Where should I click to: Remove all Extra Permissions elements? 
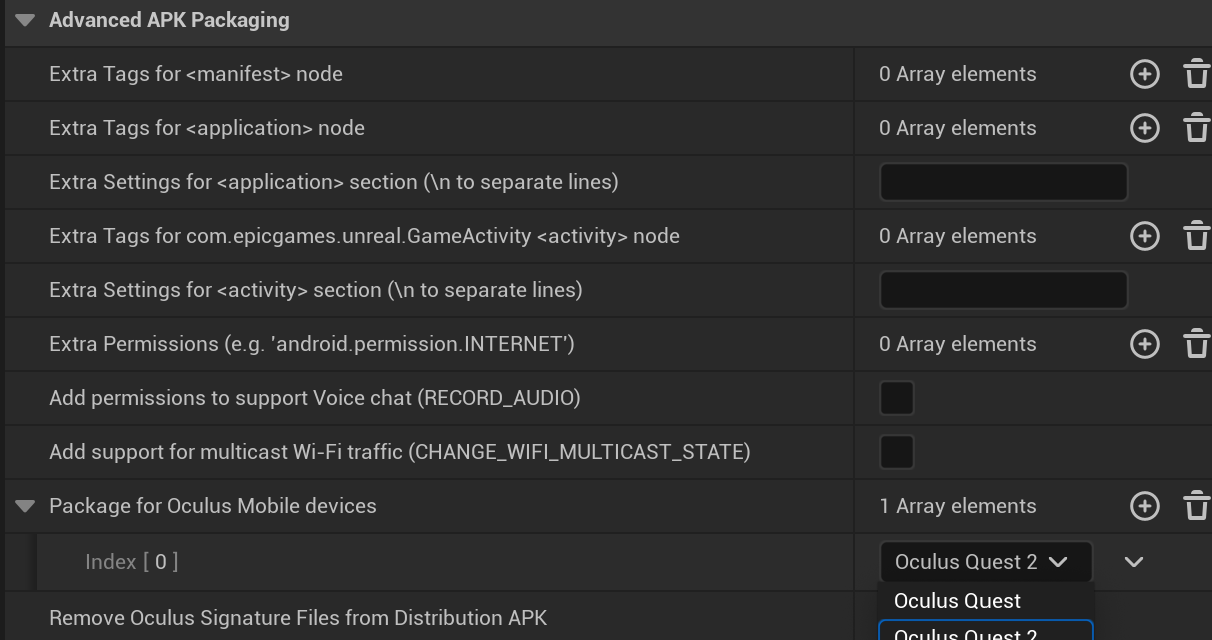pos(1196,344)
